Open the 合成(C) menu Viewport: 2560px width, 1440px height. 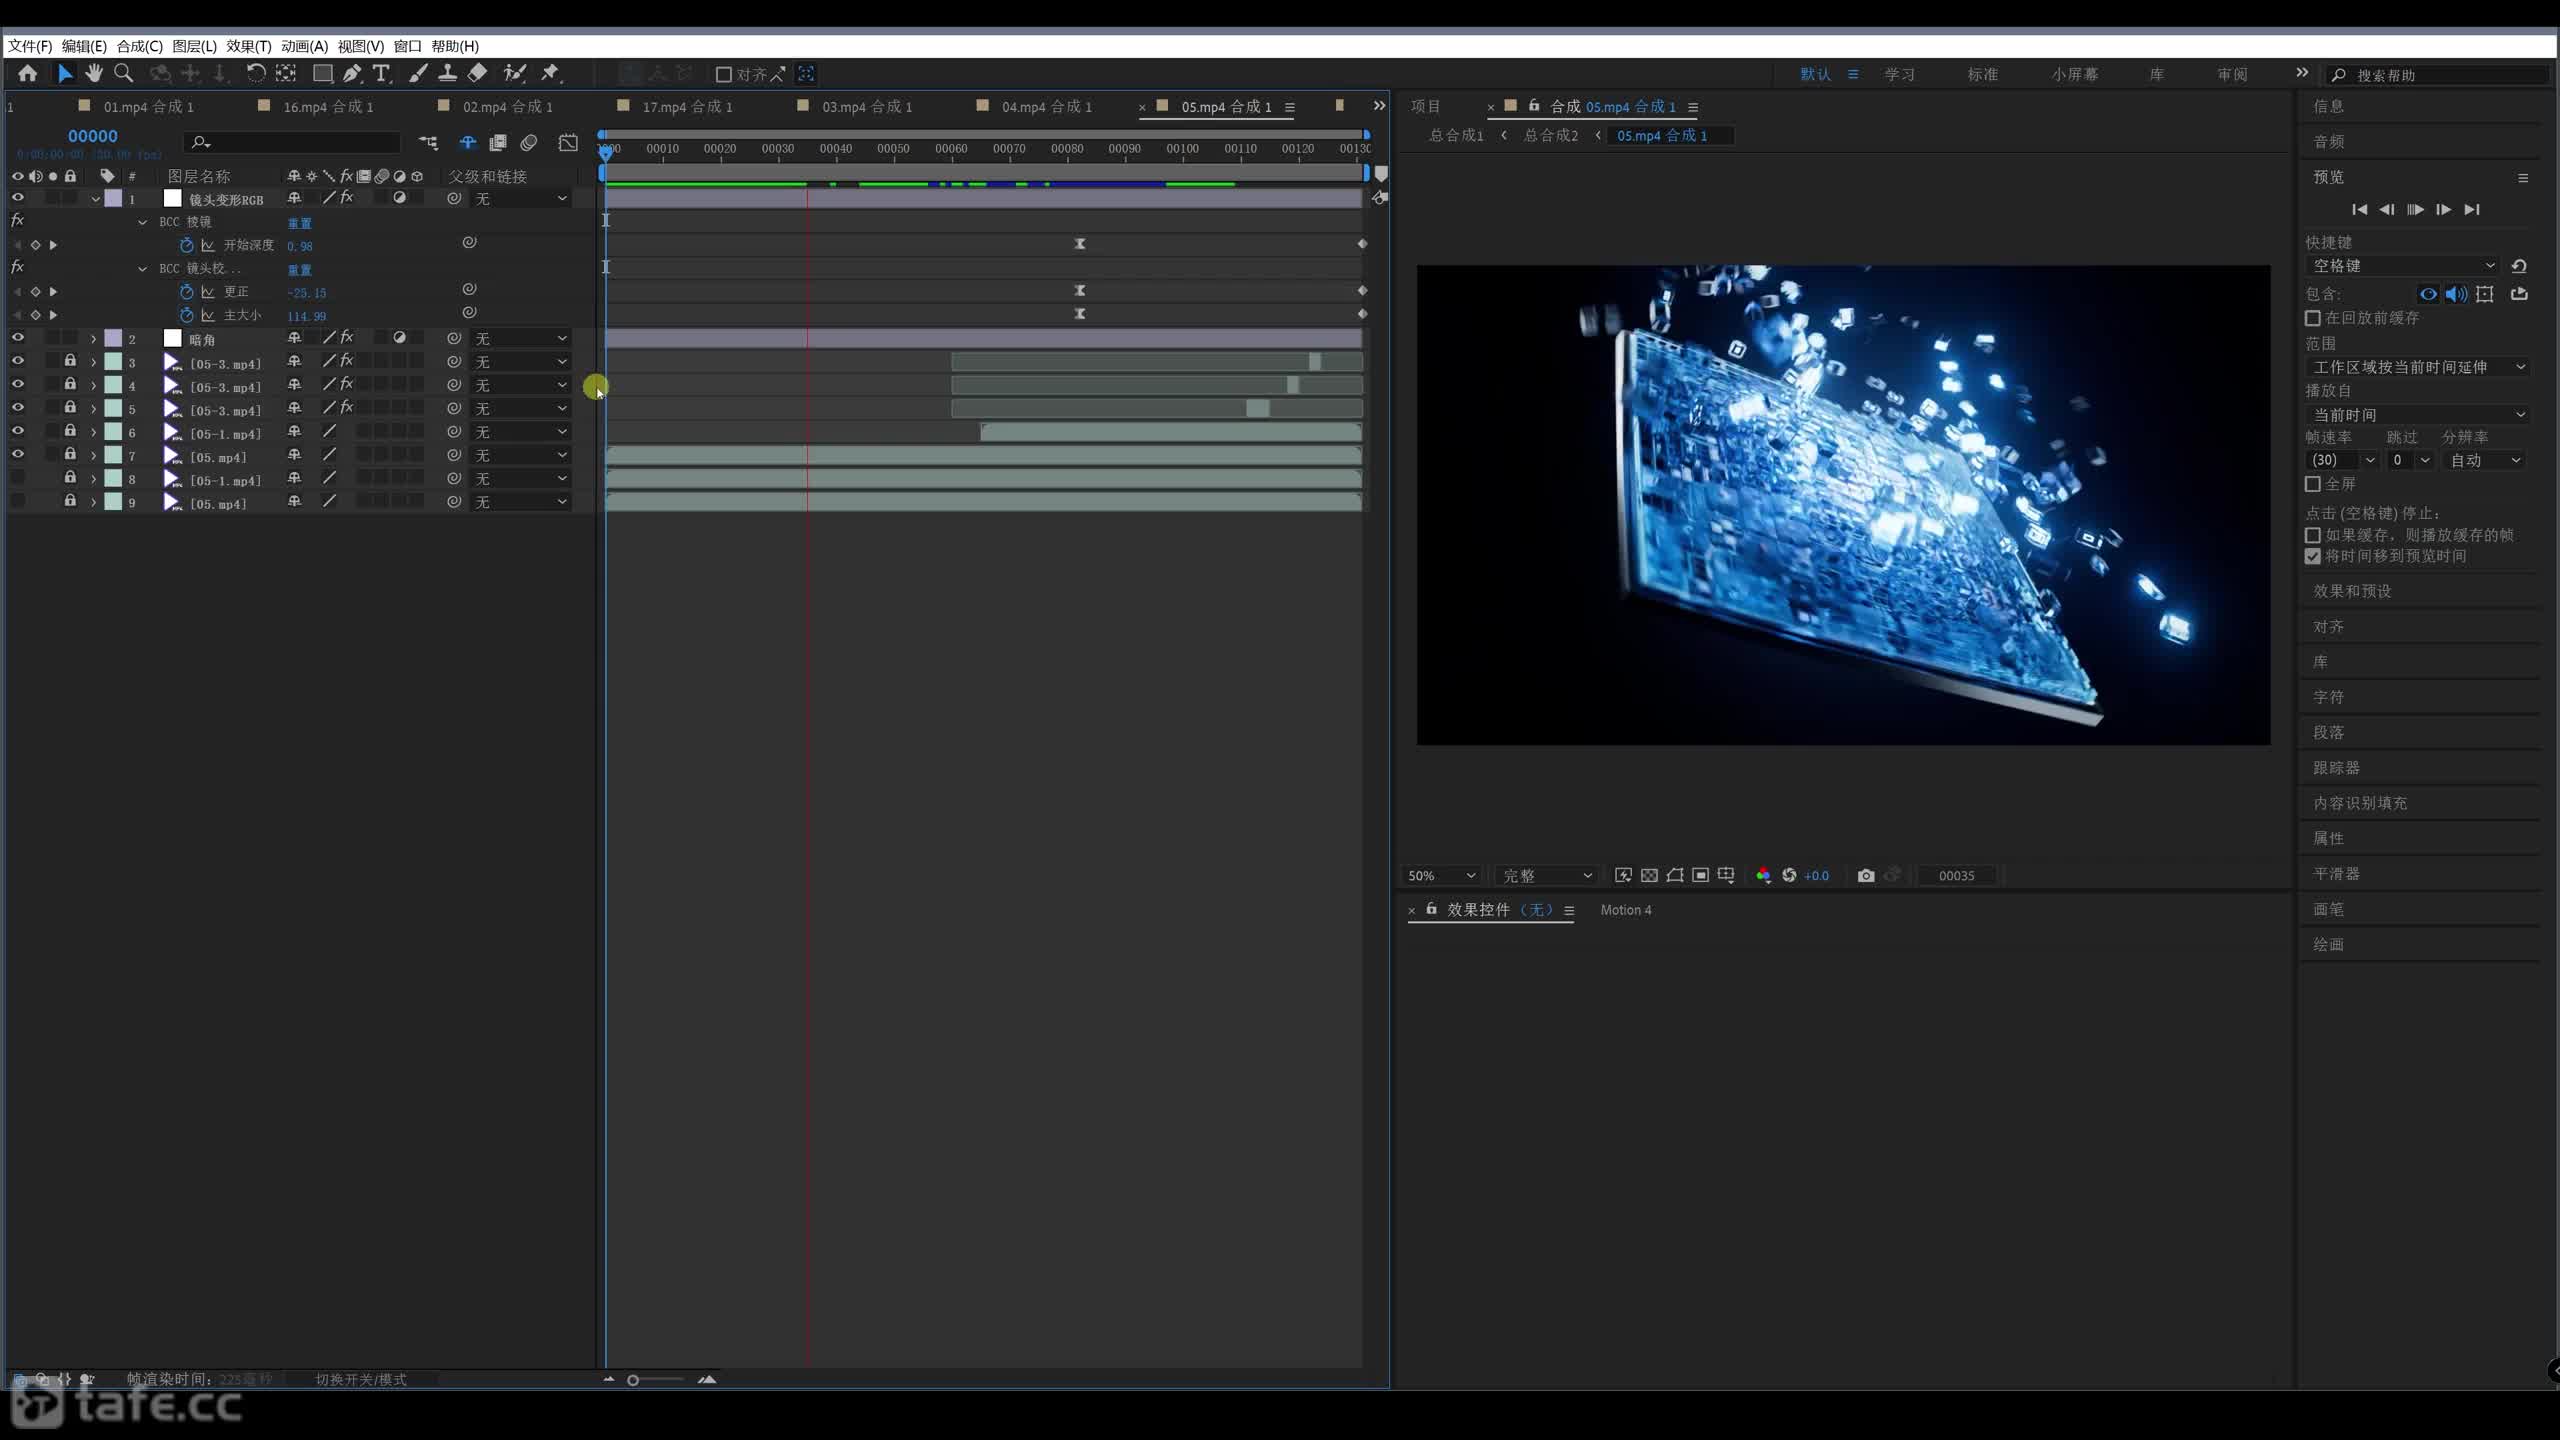[x=139, y=46]
